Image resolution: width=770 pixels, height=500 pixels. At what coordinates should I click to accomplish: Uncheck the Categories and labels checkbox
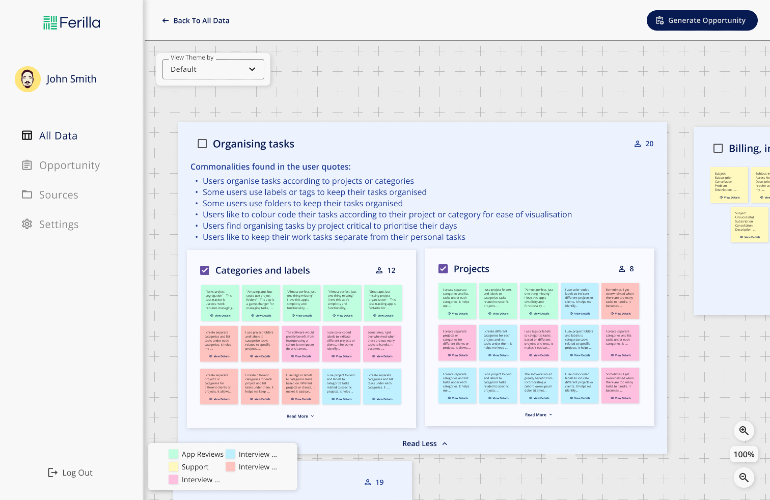click(205, 270)
